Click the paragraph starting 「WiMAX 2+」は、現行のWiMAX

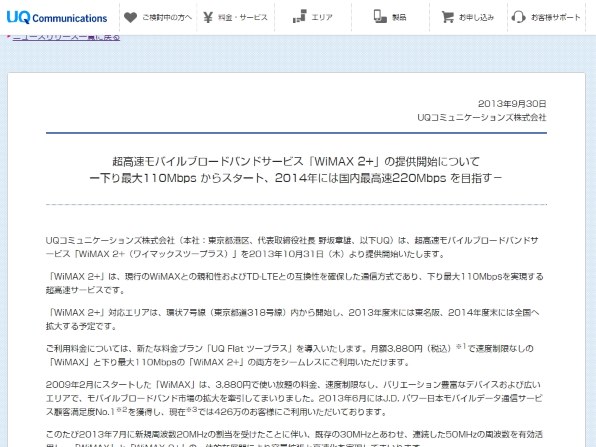coord(295,283)
